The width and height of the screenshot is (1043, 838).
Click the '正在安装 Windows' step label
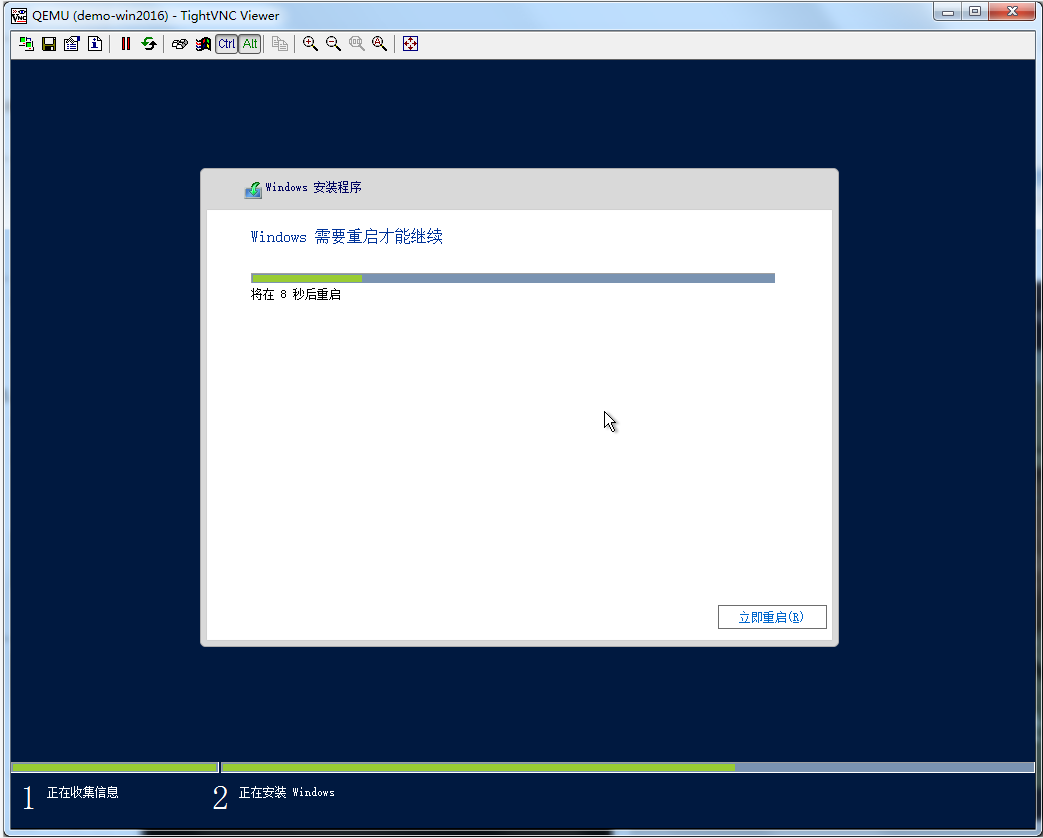287,792
